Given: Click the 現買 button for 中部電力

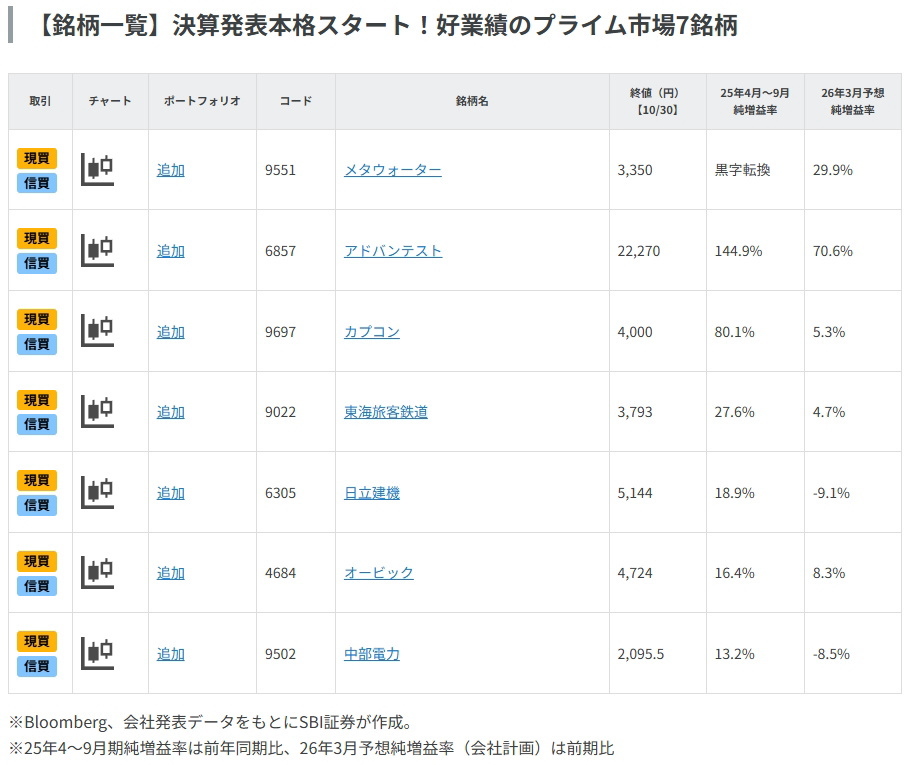Looking at the screenshot, I should coord(38,640).
